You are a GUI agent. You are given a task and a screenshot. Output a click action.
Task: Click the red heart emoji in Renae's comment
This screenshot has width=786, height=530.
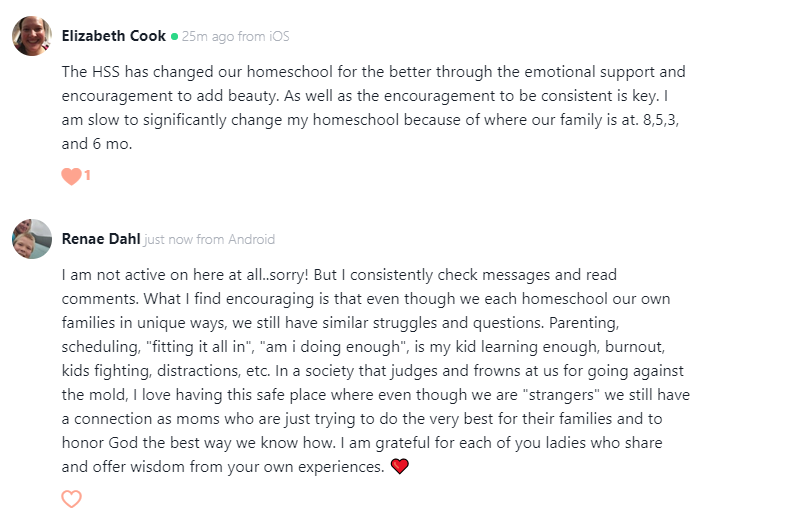[400, 466]
